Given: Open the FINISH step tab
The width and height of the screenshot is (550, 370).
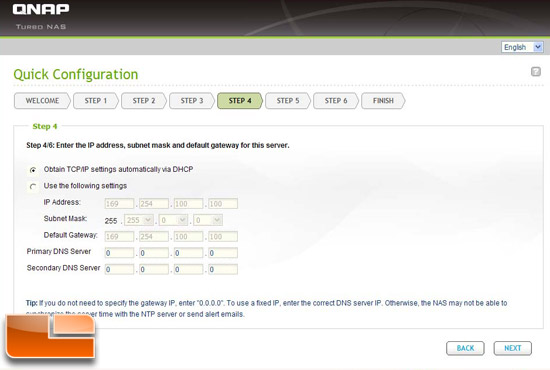Looking at the screenshot, I should (x=383, y=101).
